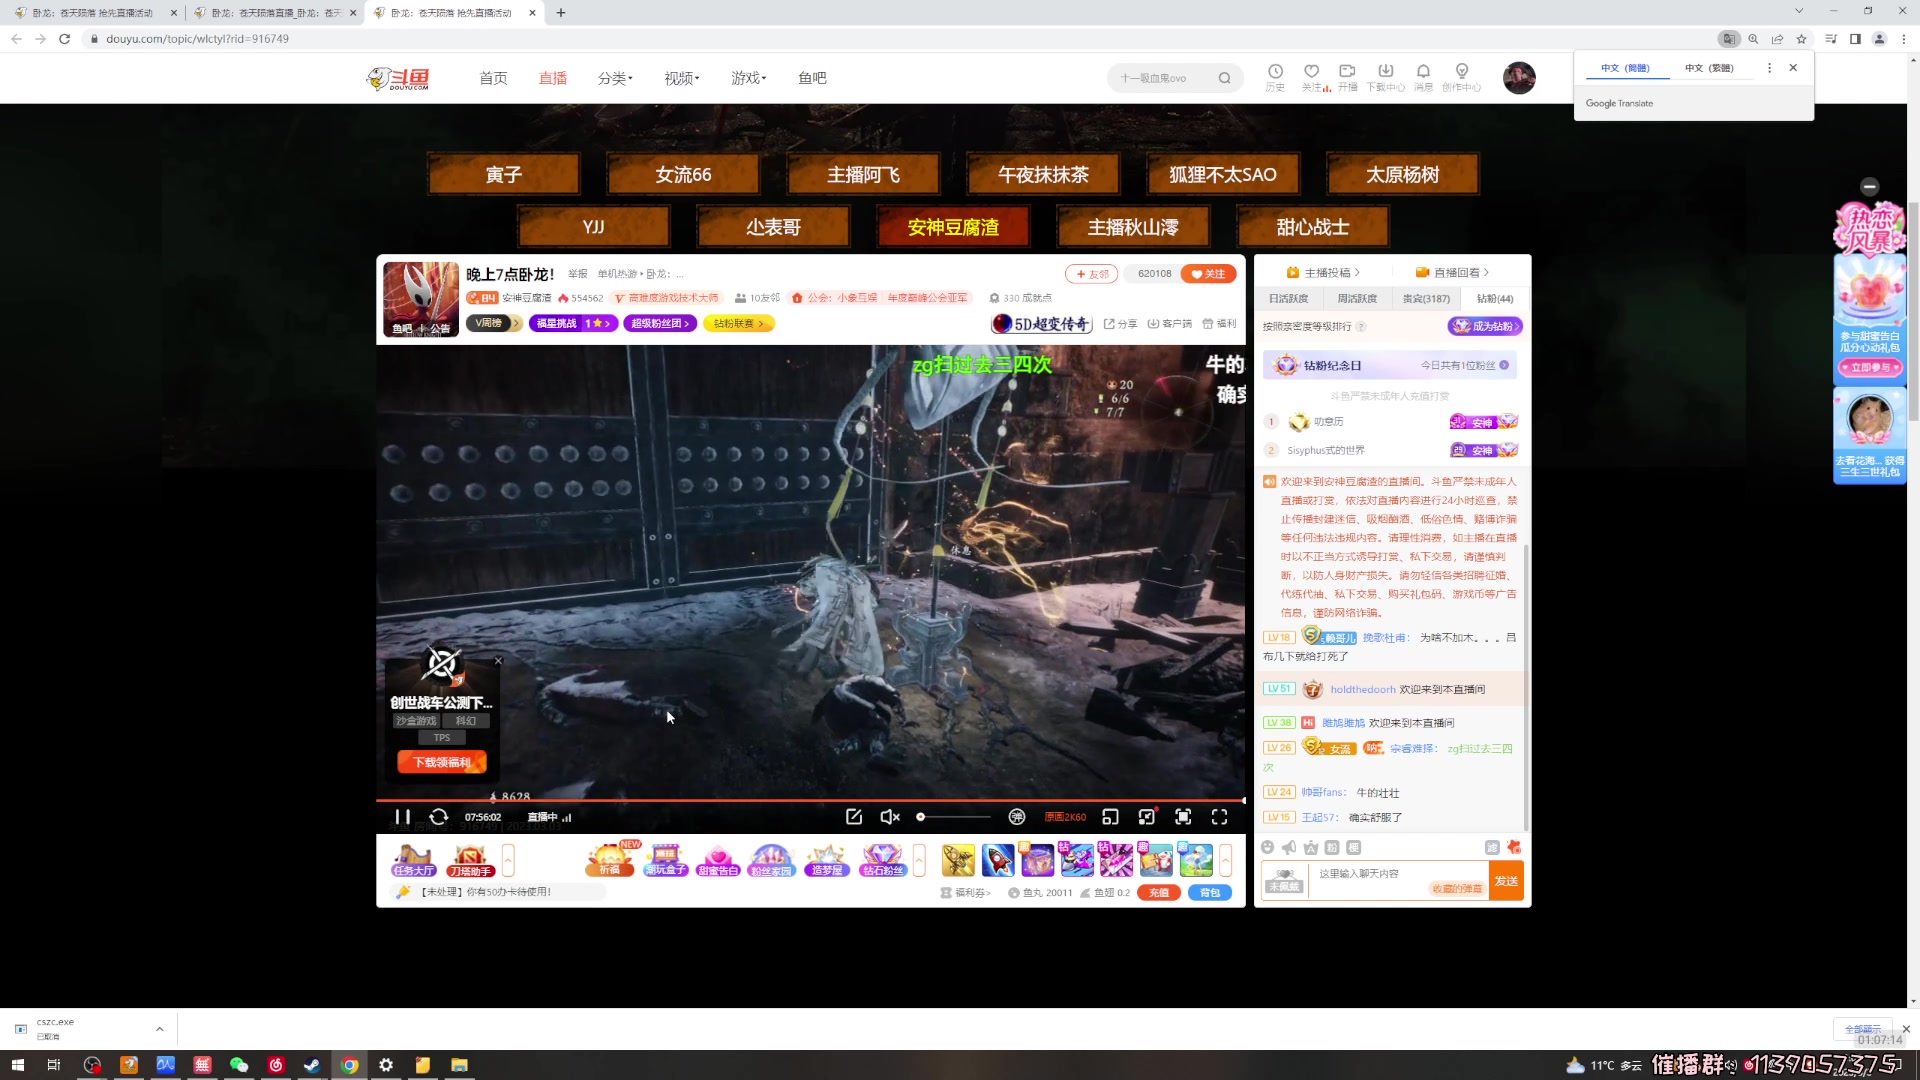Toggle the widescreen theater mode icon
Viewport: 1920px width, 1080px height.
(1147, 817)
